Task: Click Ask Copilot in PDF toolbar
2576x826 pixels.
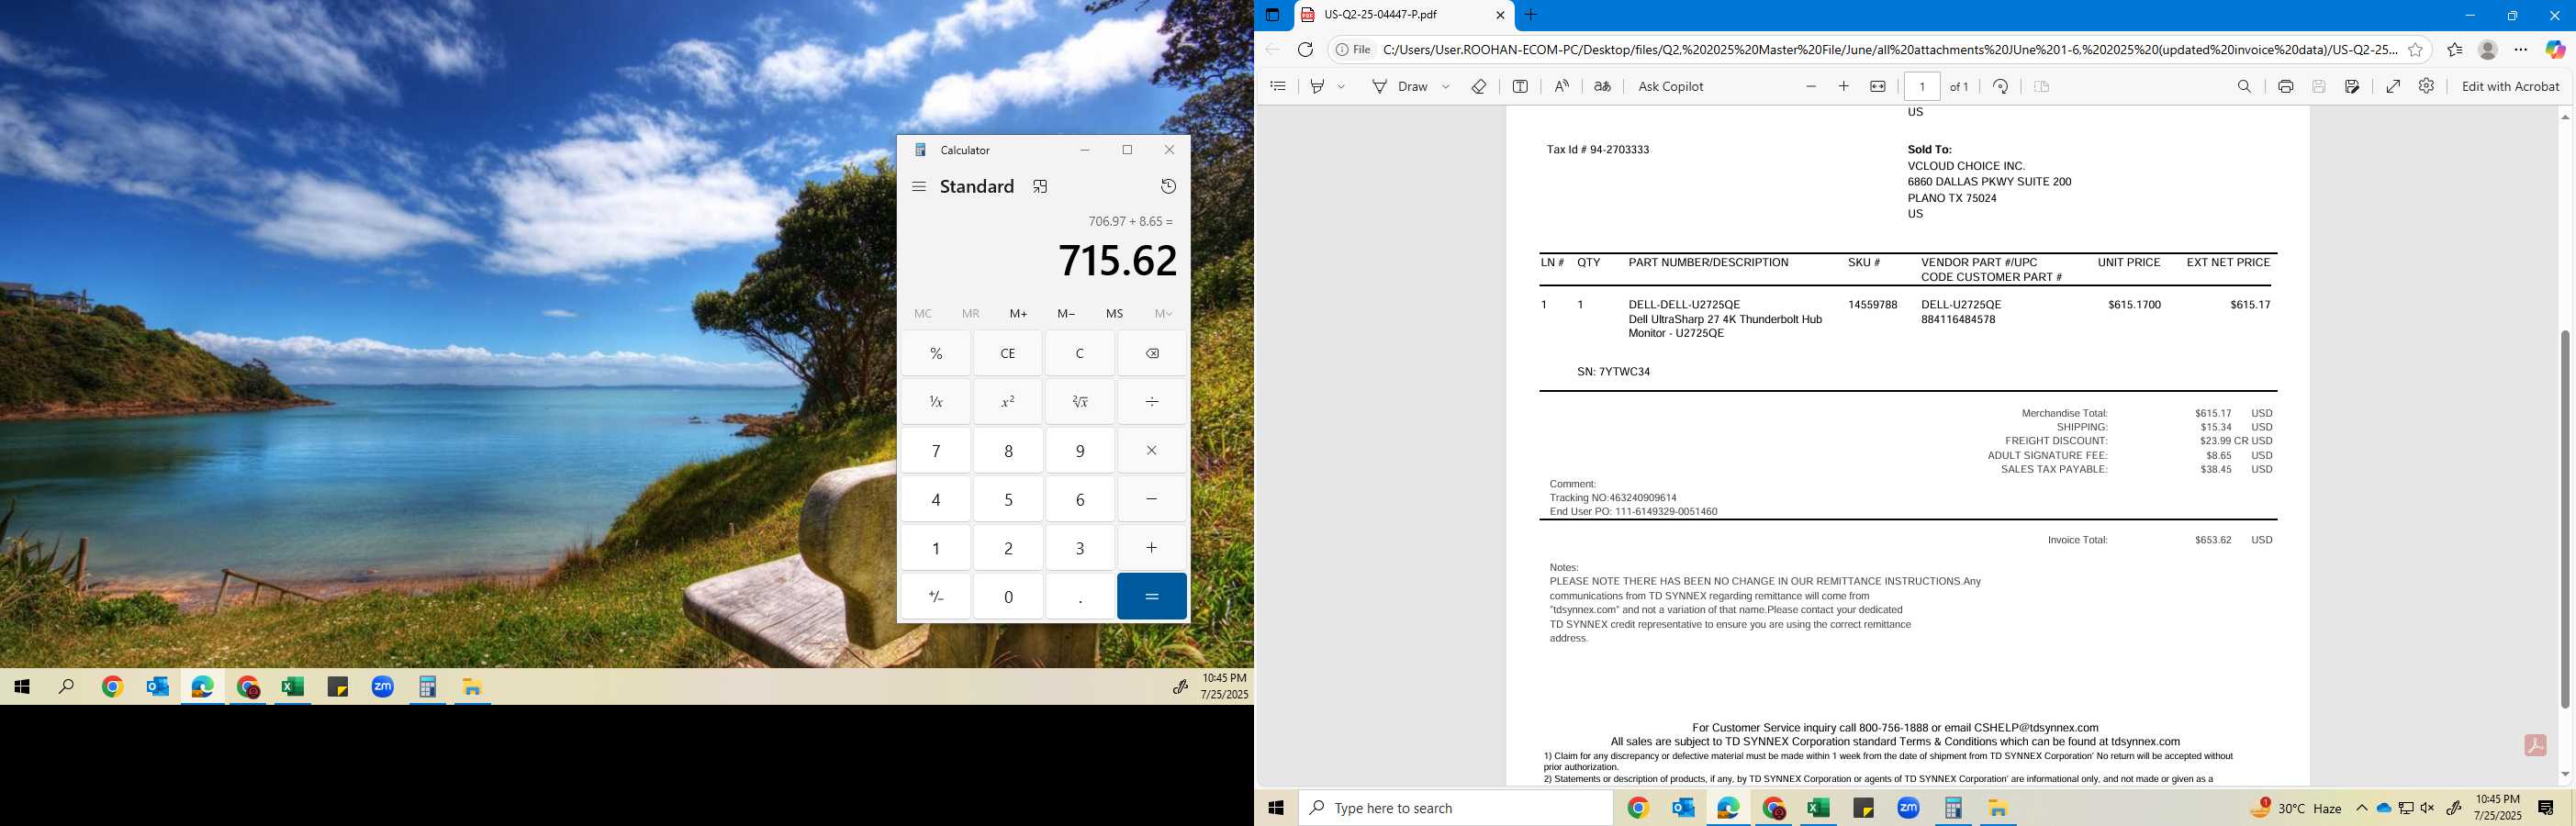Action: click(x=1670, y=86)
